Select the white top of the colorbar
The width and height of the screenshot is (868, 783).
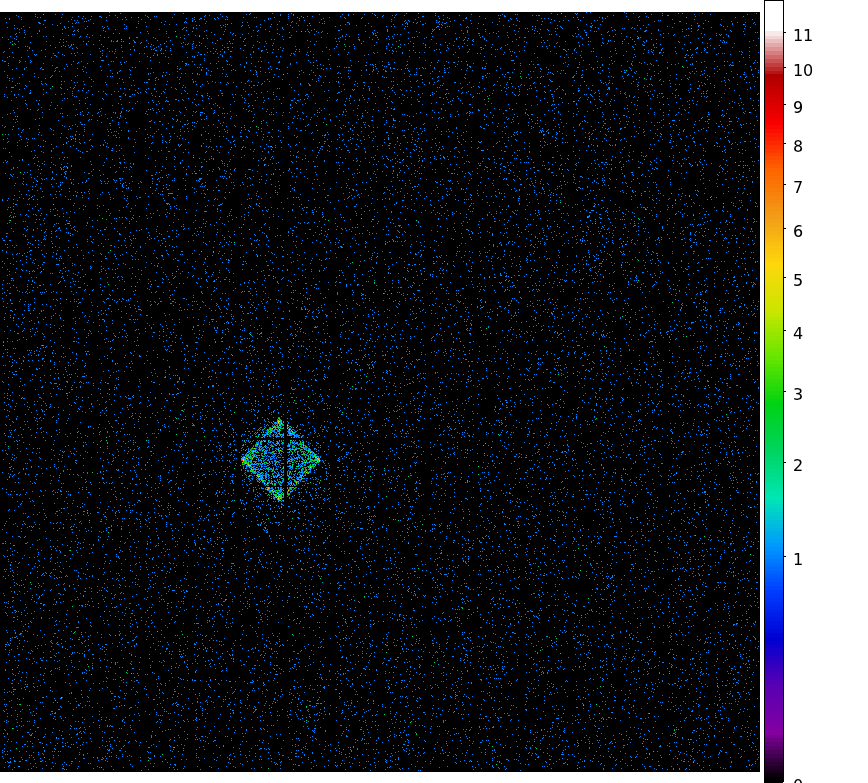774,14
